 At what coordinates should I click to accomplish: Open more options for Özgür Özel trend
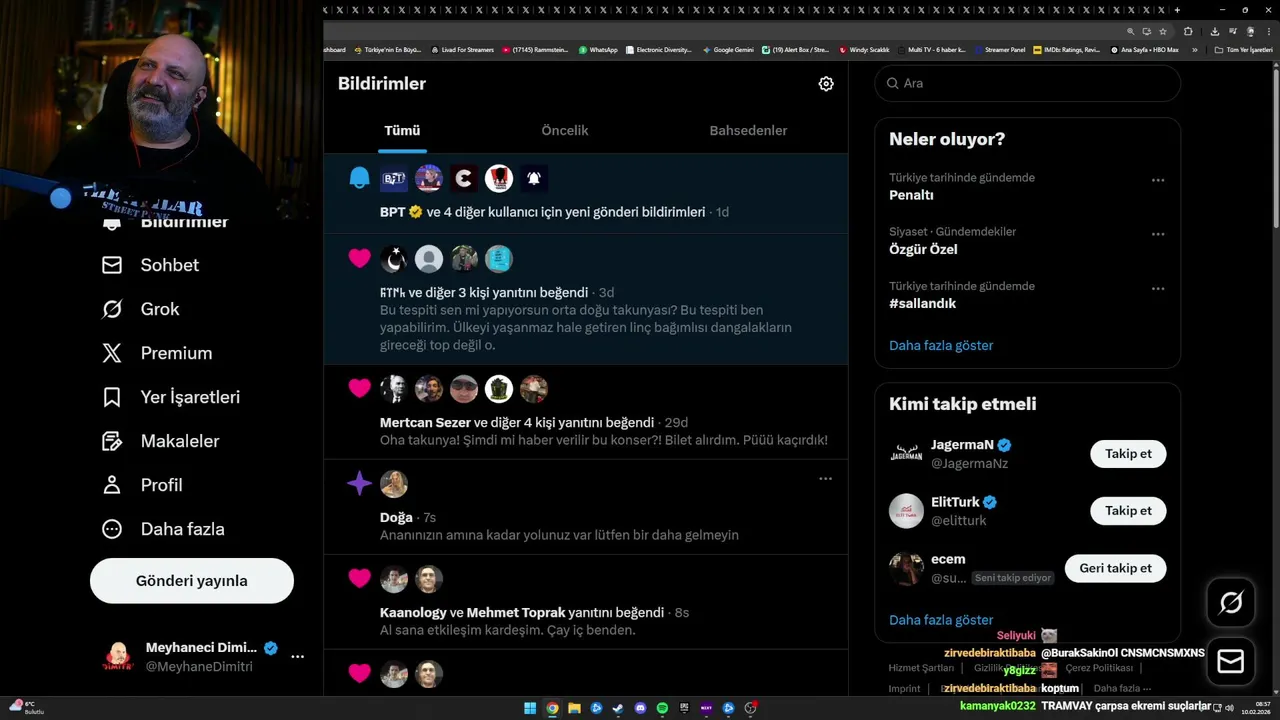pos(1158,234)
